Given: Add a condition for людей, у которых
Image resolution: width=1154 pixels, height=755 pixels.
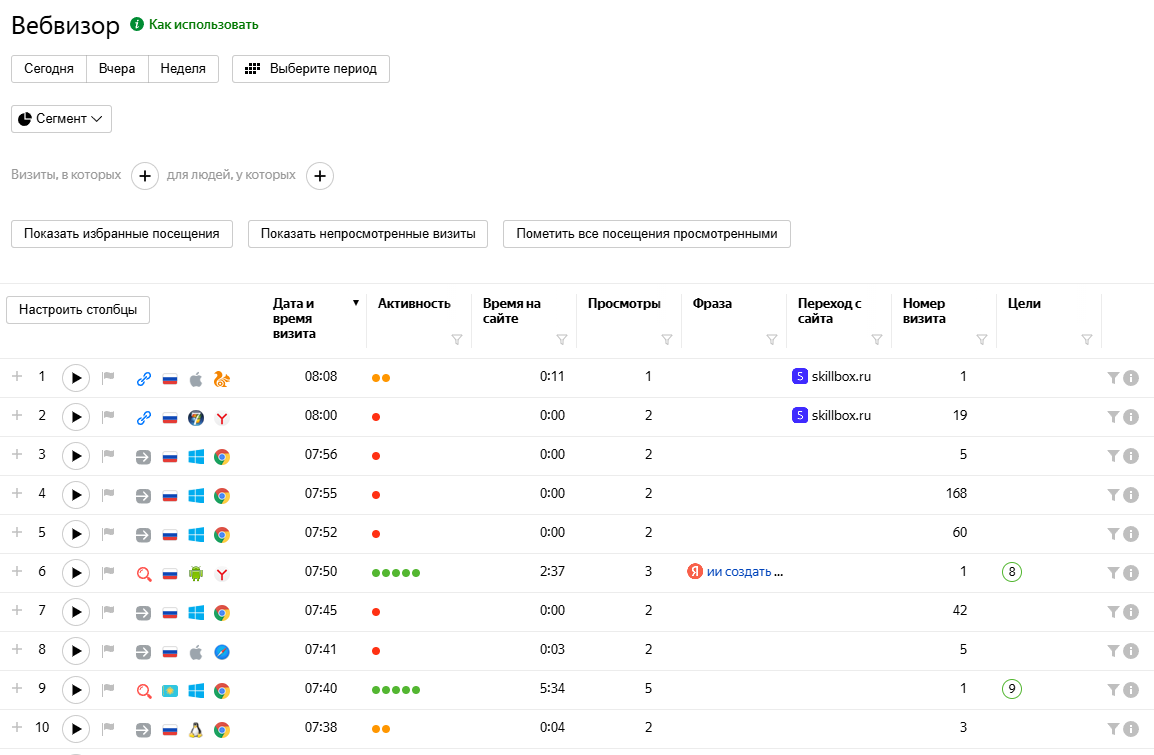Looking at the screenshot, I should coord(320,176).
